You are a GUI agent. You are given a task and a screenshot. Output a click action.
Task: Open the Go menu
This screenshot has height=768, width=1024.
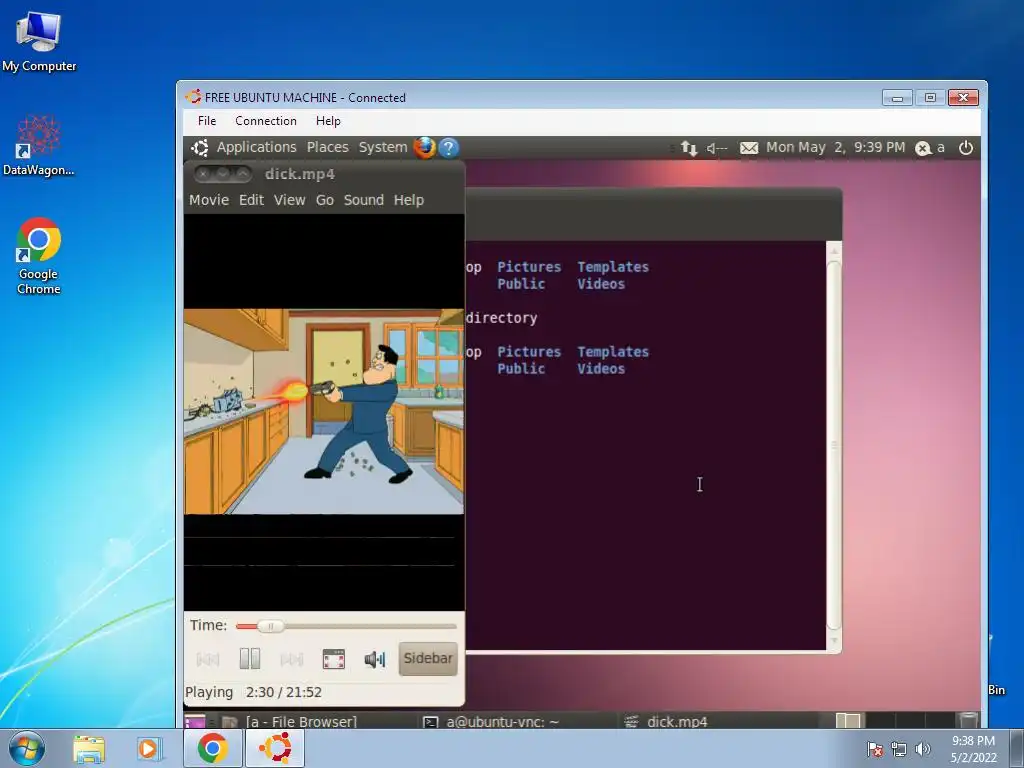click(x=325, y=200)
